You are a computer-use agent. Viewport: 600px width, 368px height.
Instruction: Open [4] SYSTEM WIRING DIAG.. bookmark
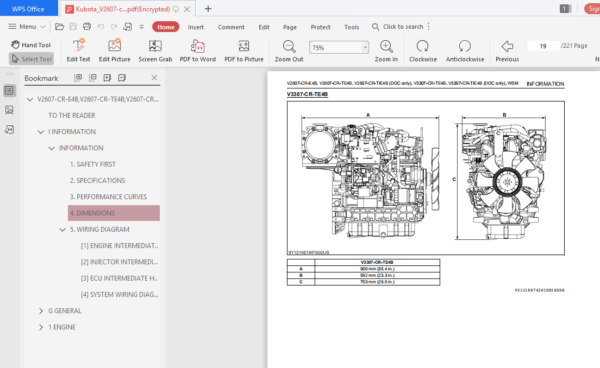tap(119, 295)
